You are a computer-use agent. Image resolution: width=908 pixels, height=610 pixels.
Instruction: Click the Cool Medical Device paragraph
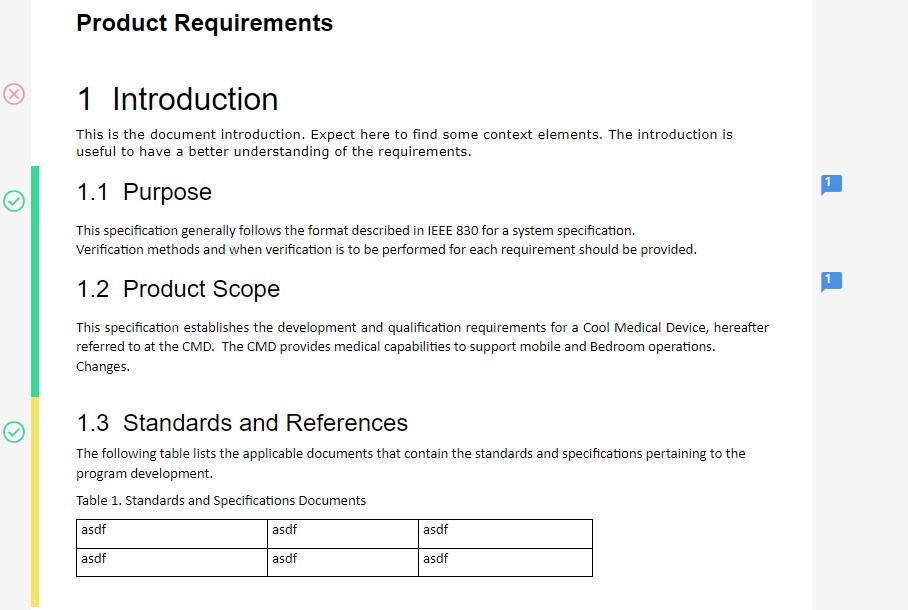coord(422,346)
